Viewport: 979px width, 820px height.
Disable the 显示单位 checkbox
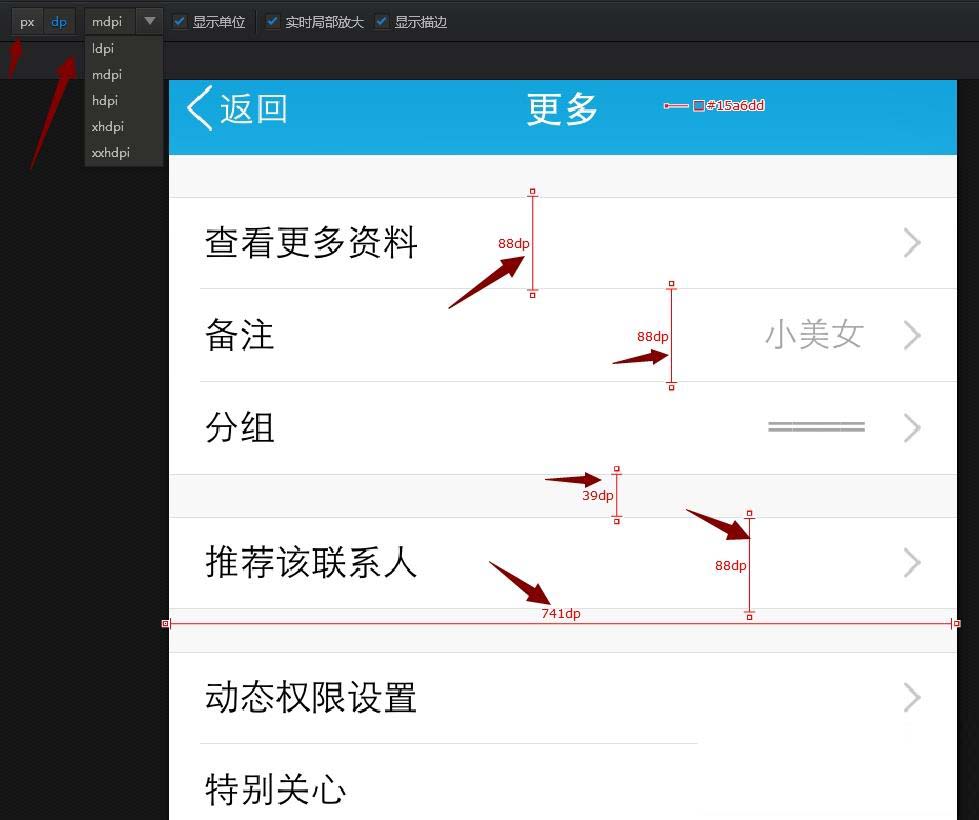click(179, 21)
